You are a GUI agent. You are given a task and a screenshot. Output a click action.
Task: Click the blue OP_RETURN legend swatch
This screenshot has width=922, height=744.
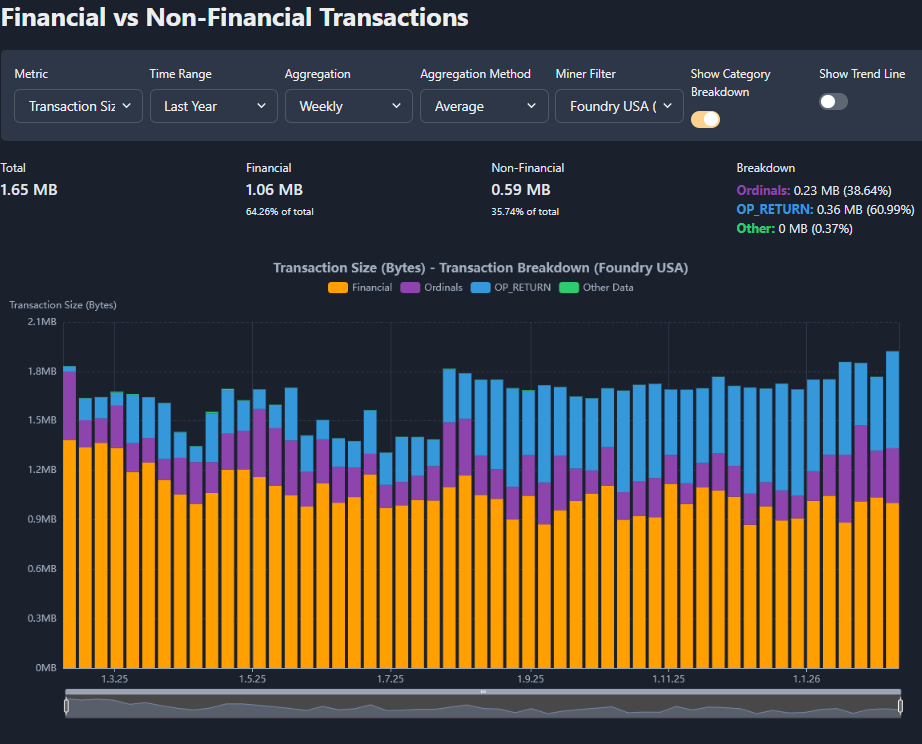pos(480,288)
